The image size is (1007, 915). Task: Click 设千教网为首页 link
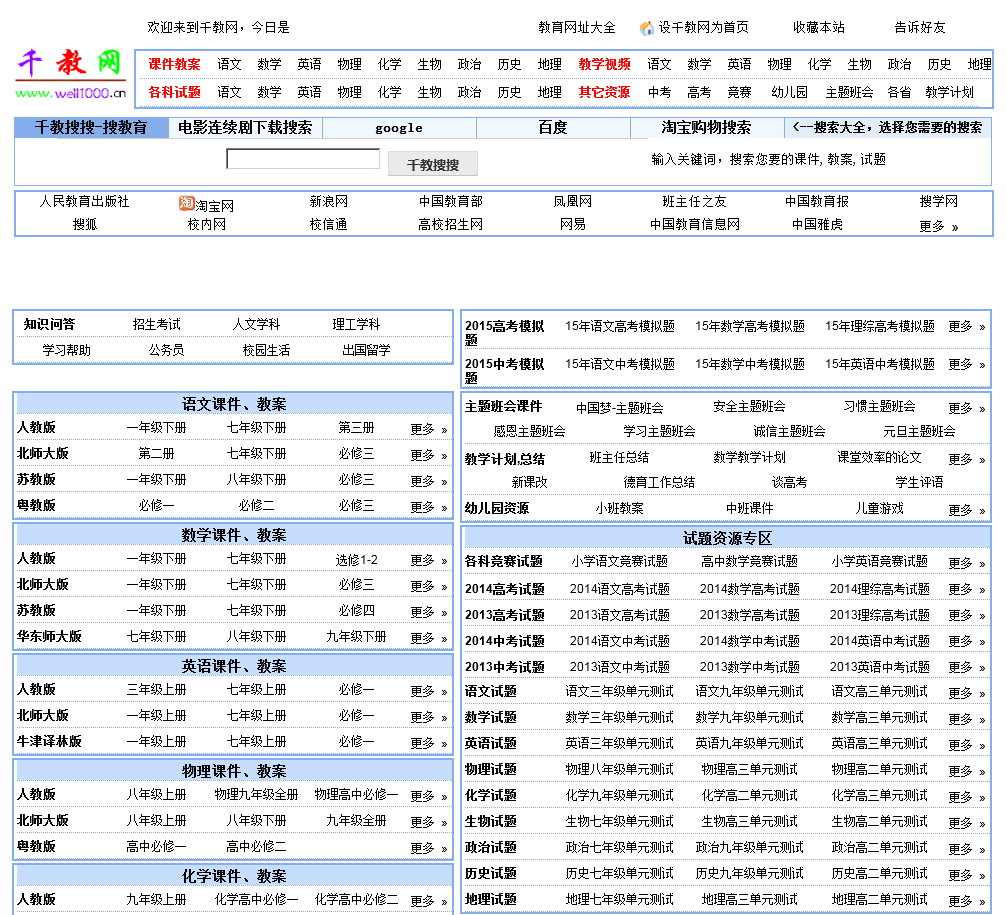click(703, 28)
